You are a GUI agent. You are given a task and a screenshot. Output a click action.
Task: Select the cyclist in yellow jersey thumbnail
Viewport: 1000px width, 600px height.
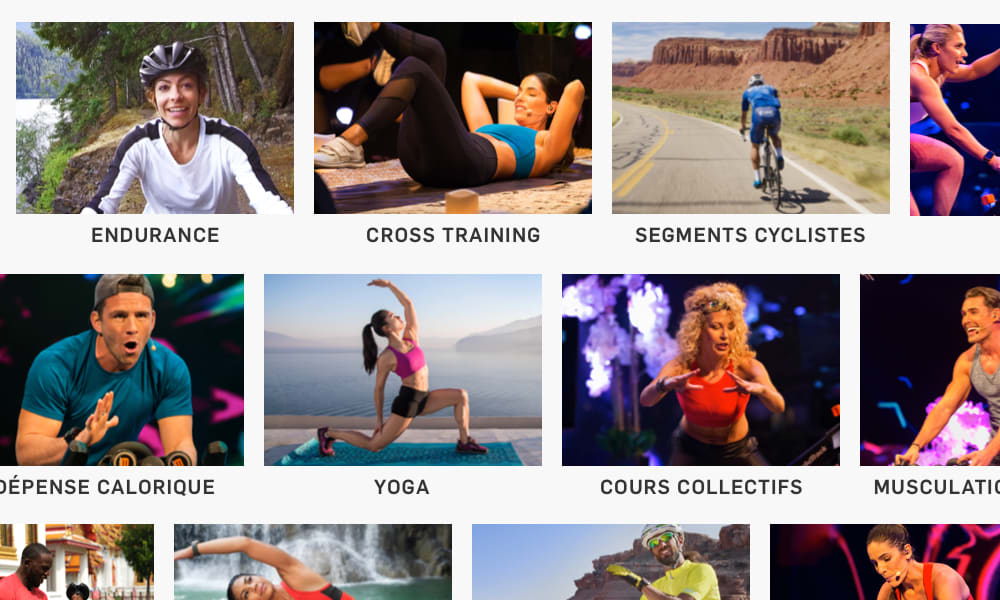coord(611,562)
